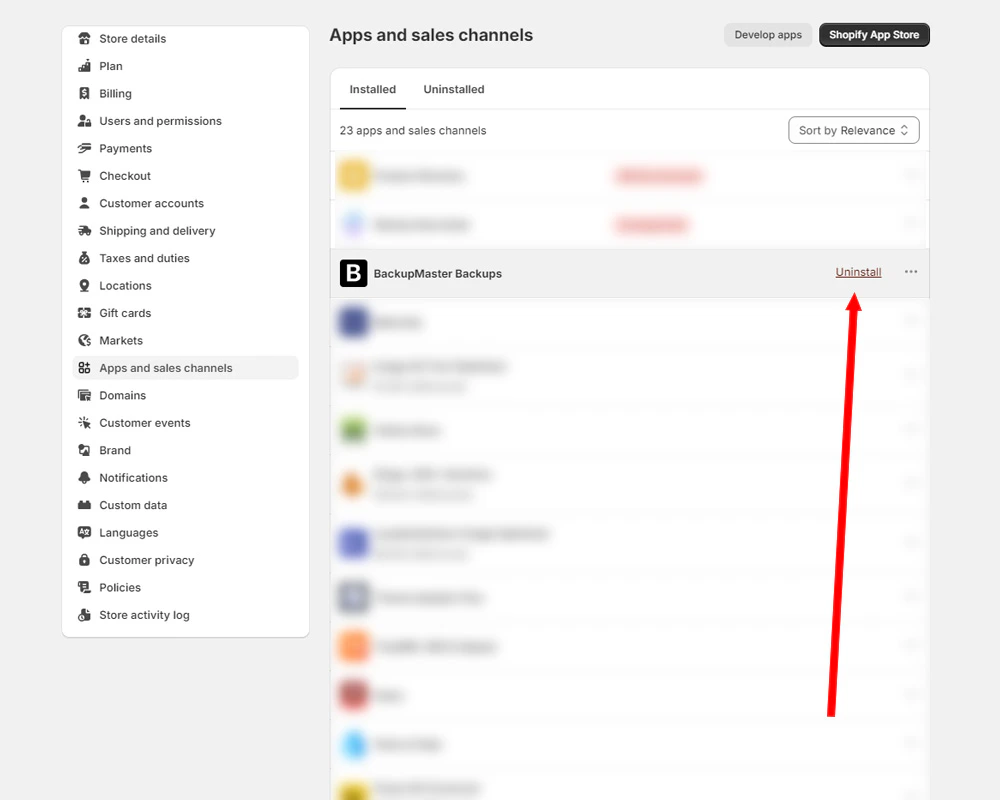
Task: Select the Installed tab
Action: coord(371,89)
